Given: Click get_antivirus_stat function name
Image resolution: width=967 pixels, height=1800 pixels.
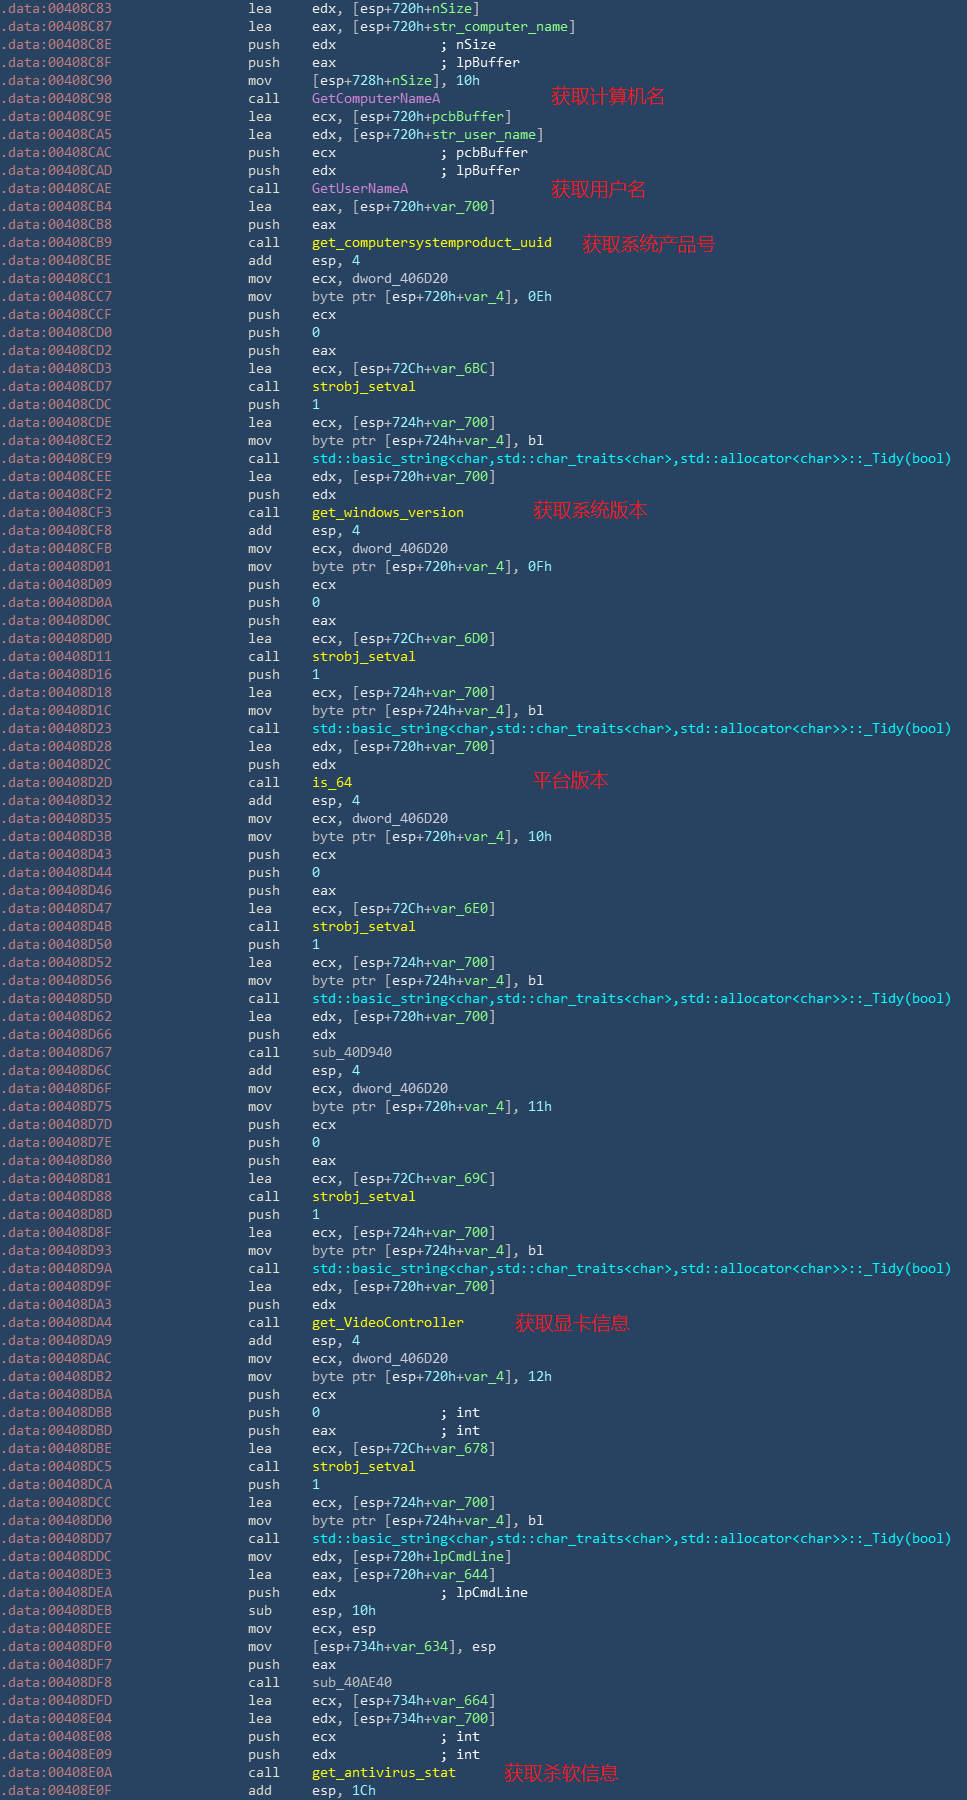Looking at the screenshot, I should tap(384, 1772).
